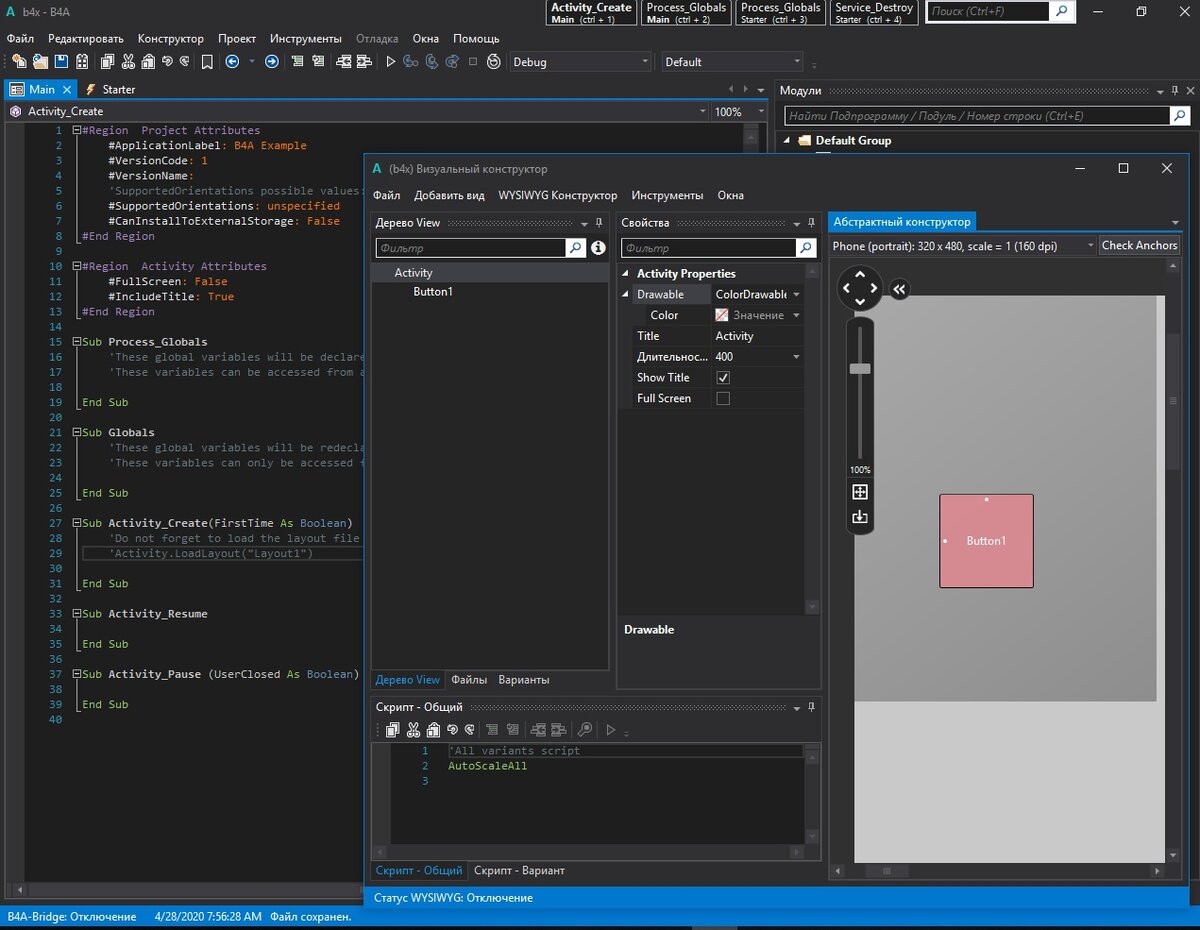Click the zoom-to-fit icon under zoom slider
The image size is (1200, 930).
(x=859, y=492)
